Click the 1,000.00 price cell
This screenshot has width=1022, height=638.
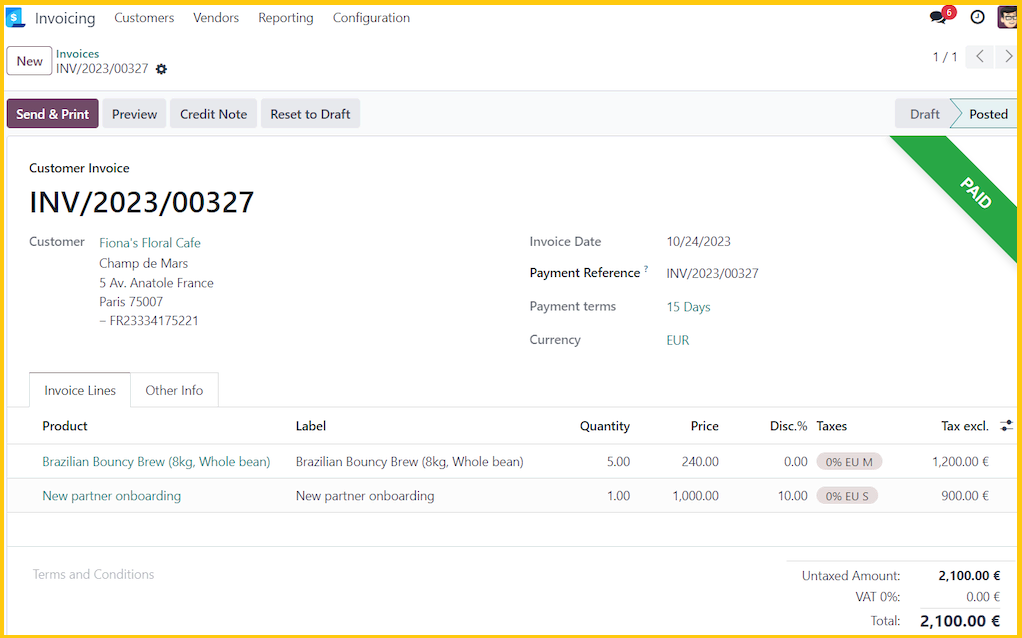click(695, 496)
